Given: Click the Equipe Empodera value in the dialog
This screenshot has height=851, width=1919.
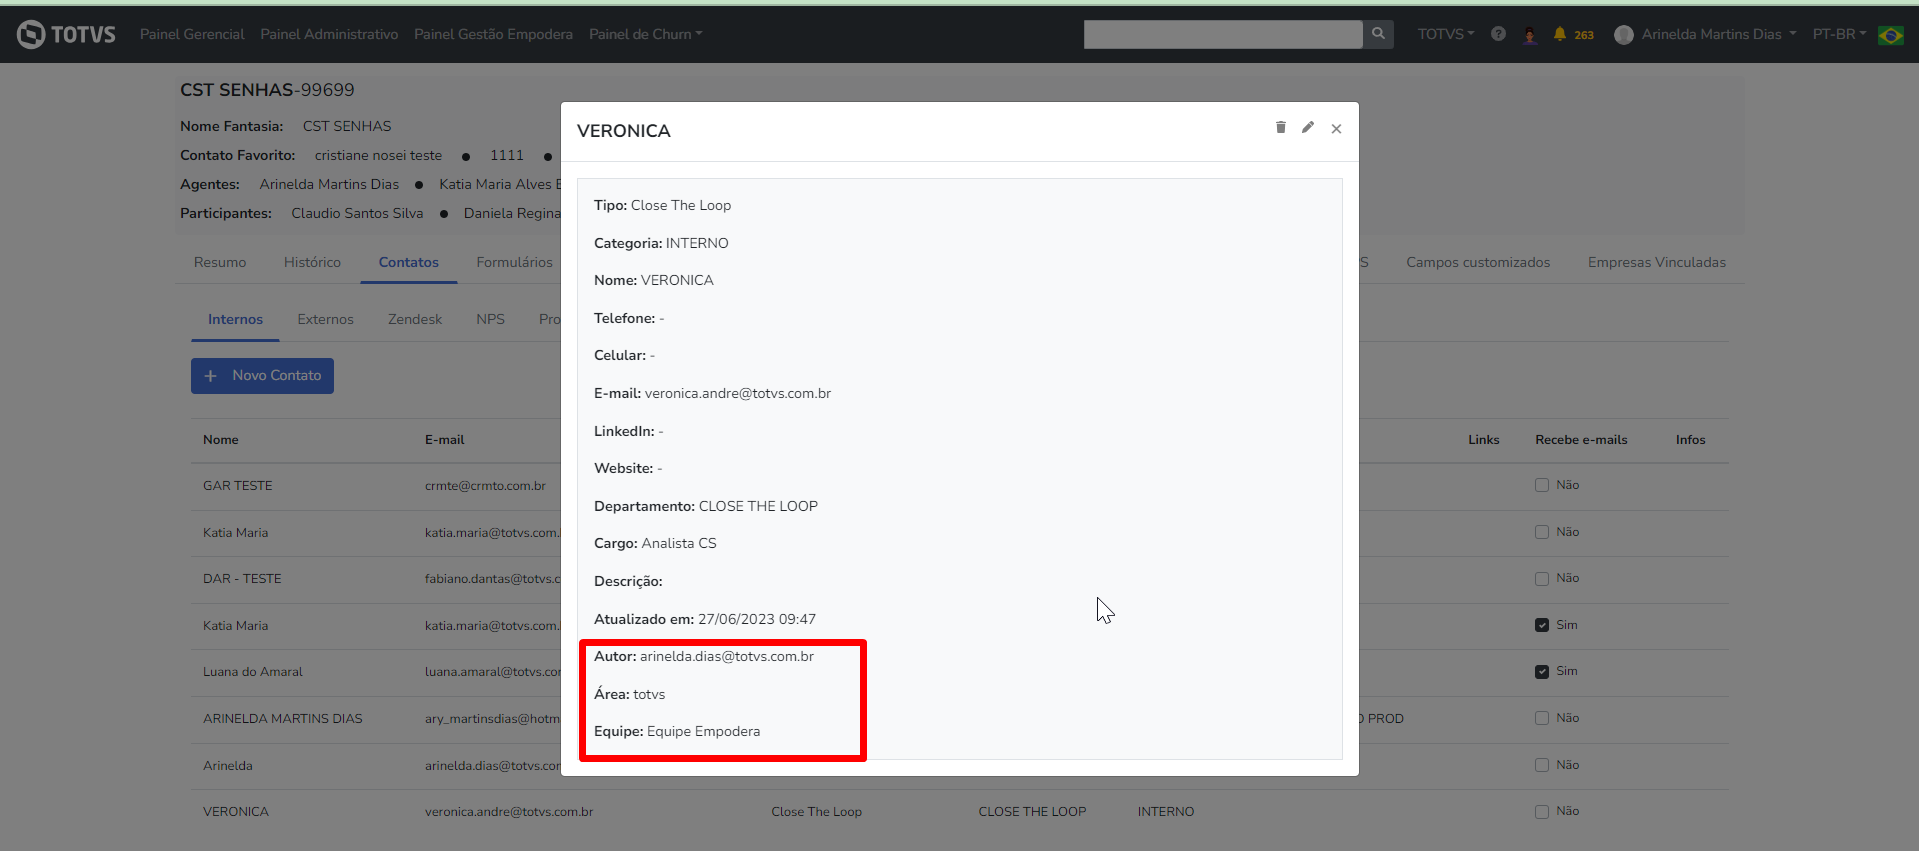Looking at the screenshot, I should [703, 731].
